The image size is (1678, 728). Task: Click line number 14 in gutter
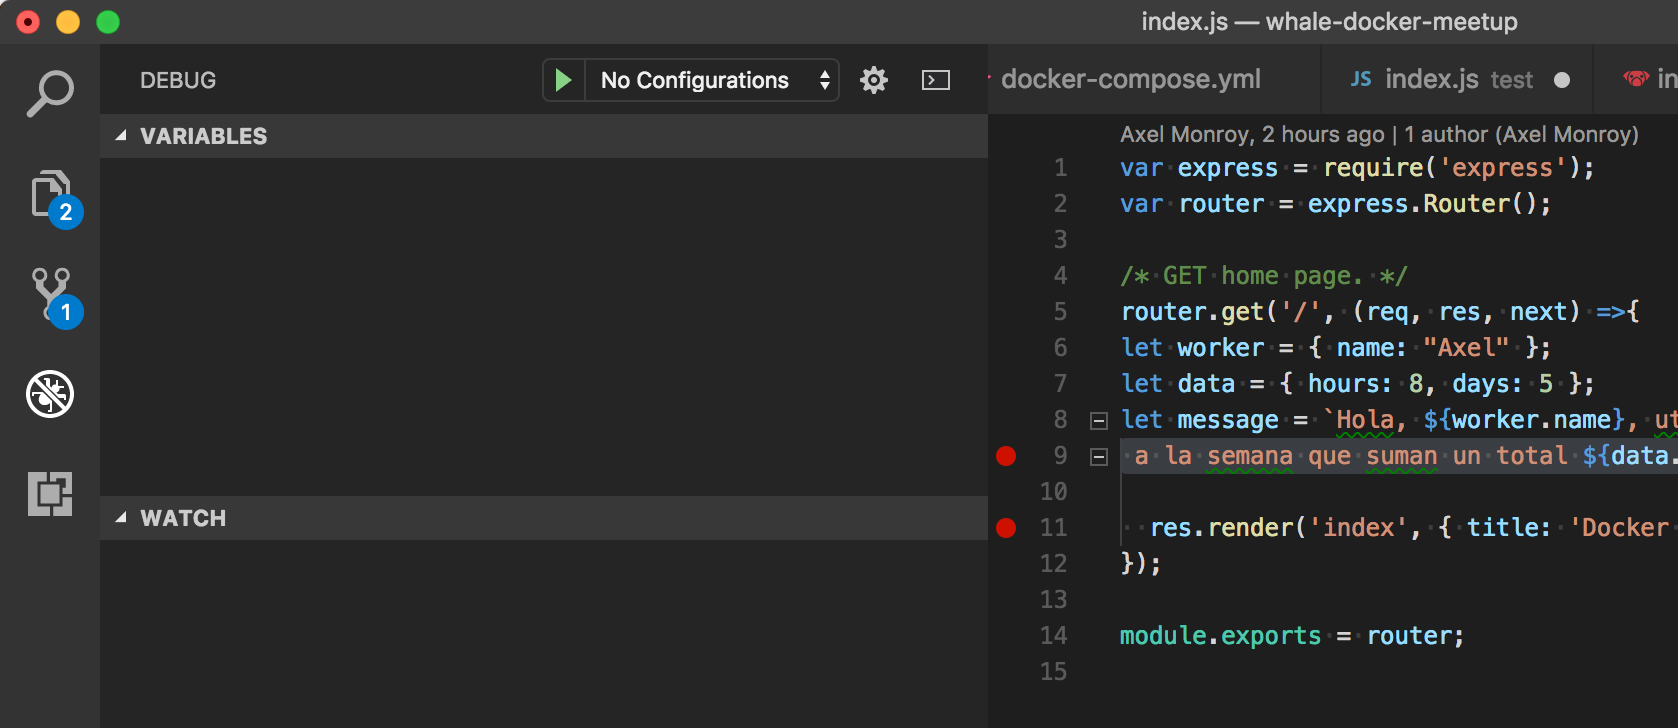[1053, 636]
